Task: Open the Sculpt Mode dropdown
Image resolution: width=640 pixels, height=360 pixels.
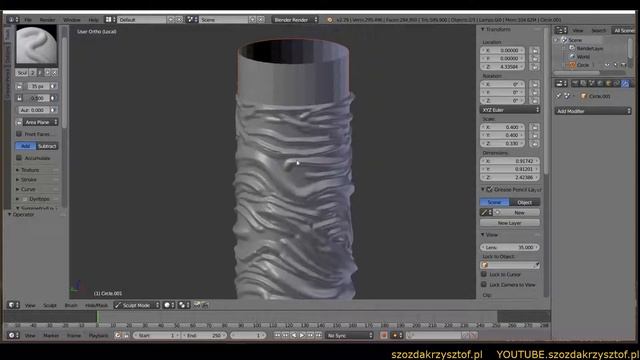Action: click(137, 305)
